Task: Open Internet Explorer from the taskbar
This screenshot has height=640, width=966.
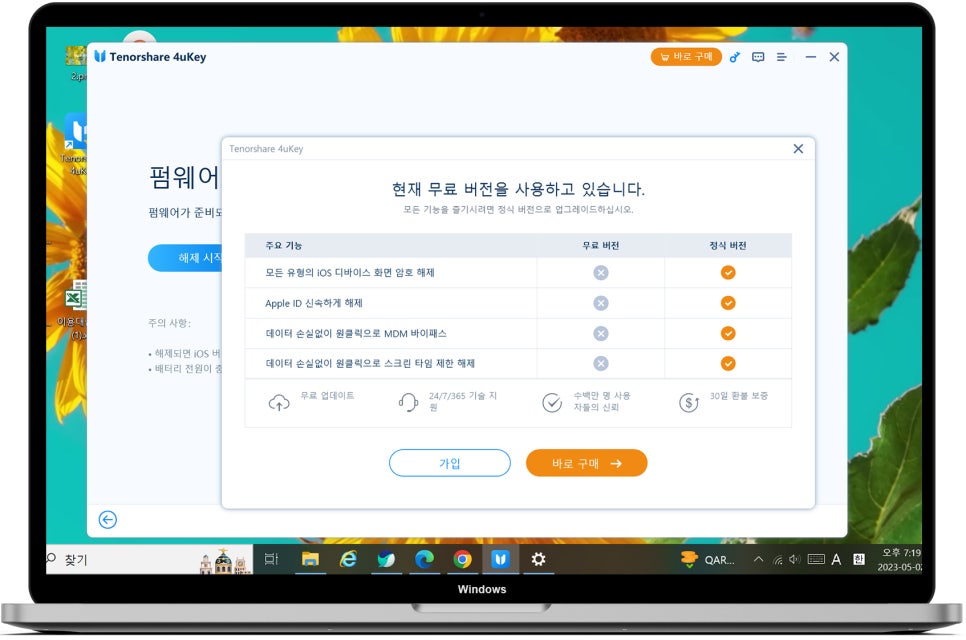Action: [x=349, y=559]
